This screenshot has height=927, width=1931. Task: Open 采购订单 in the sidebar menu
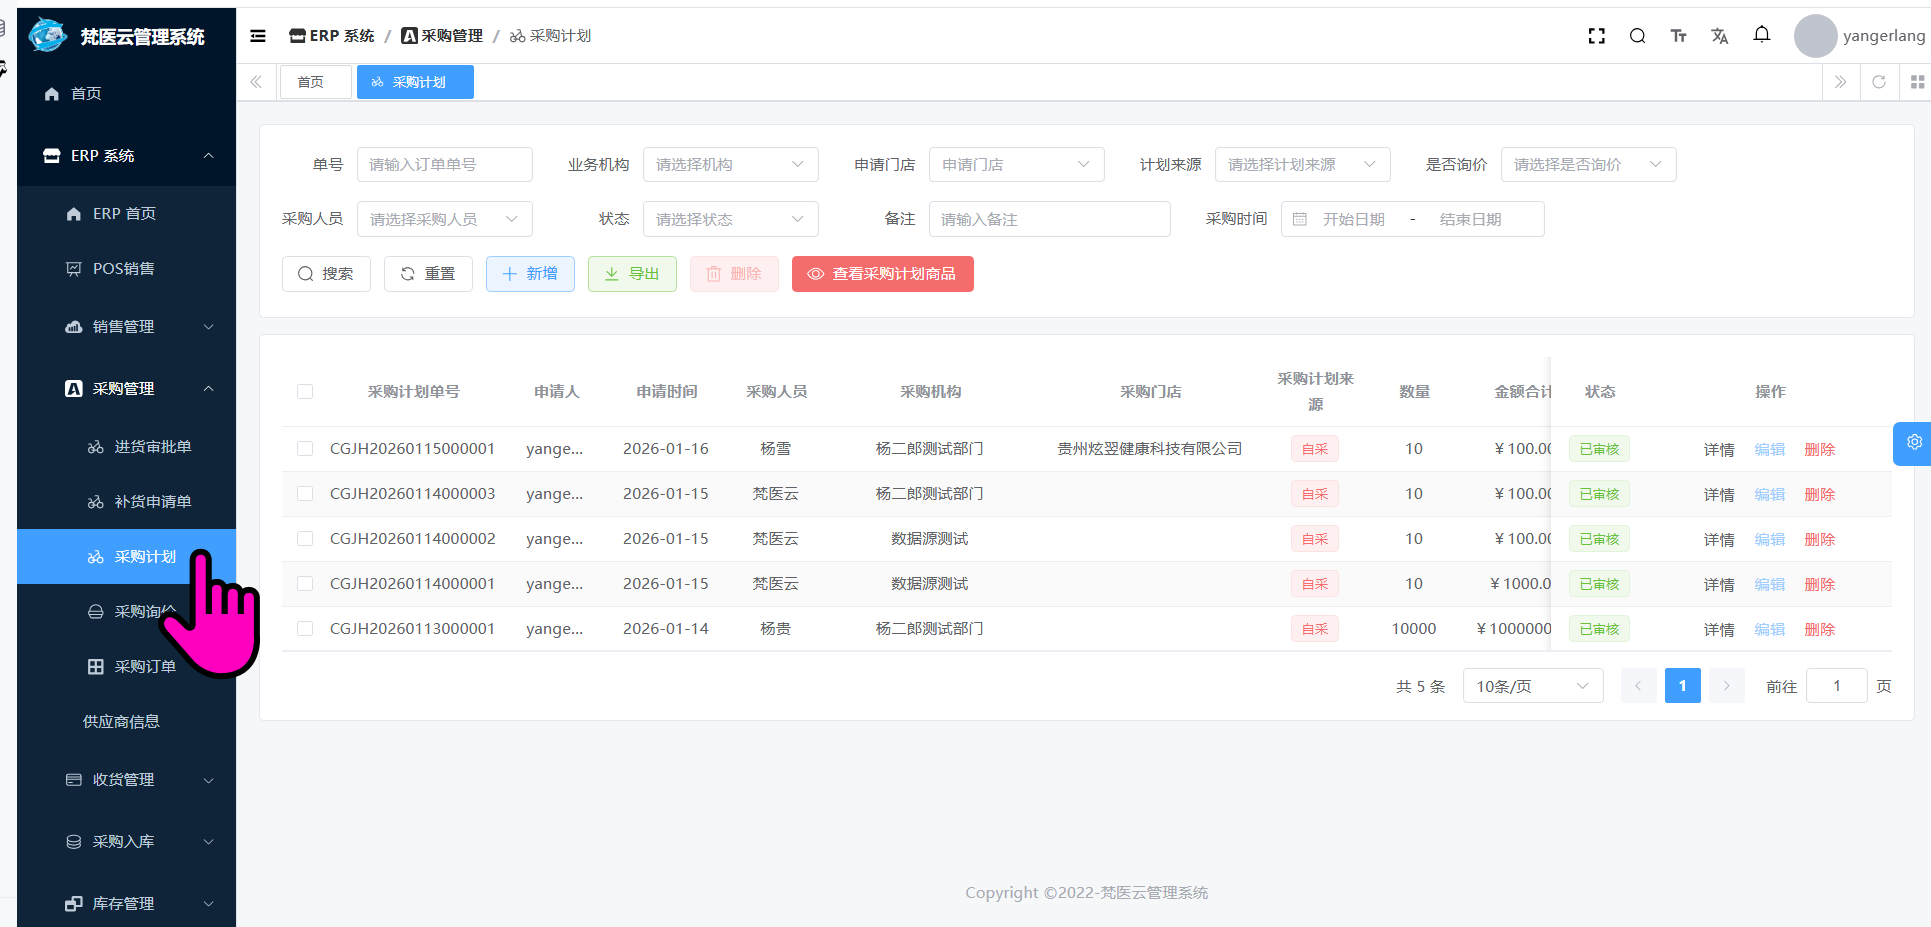(x=145, y=667)
